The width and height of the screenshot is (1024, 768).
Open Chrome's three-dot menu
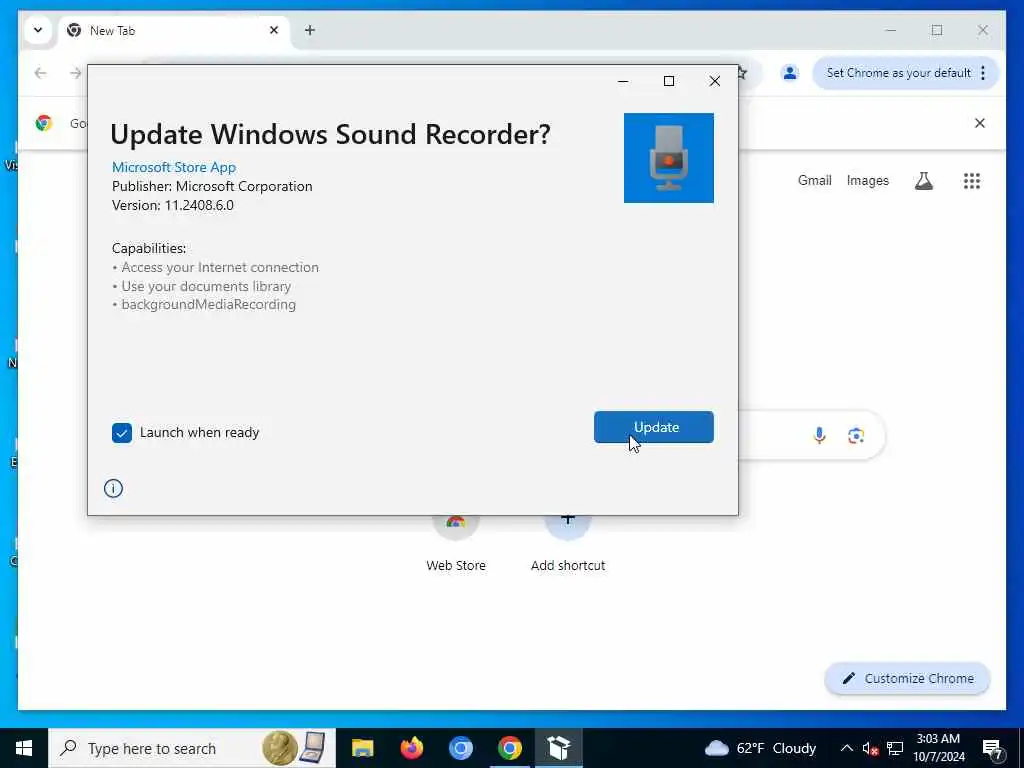(x=983, y=72)
